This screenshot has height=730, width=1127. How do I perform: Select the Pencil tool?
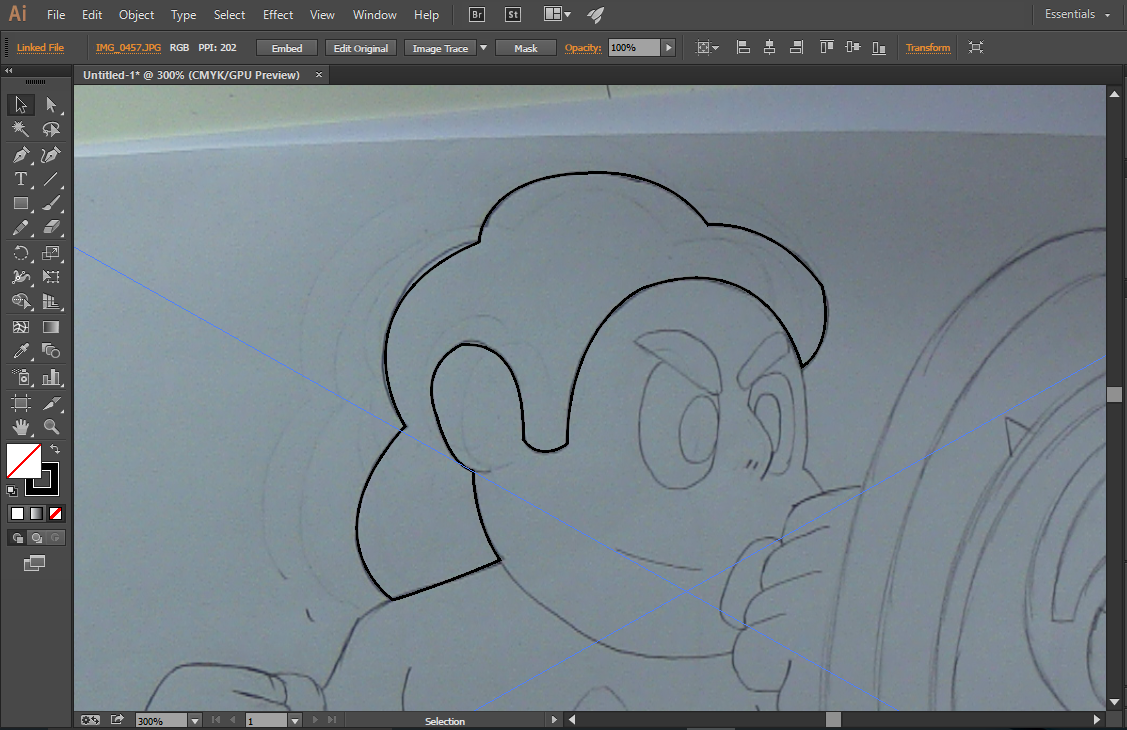[x=21, y=228]
